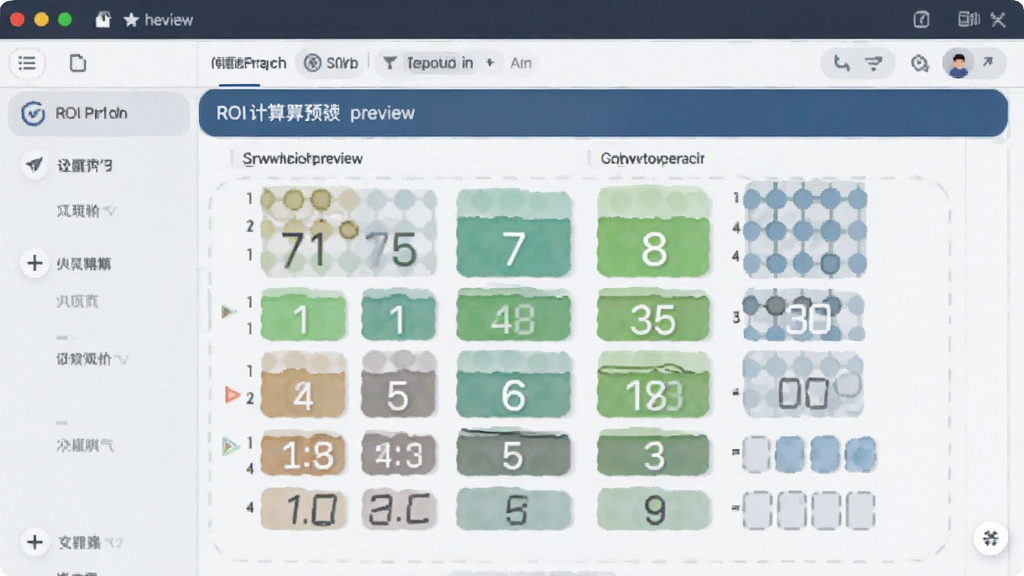Click the search clock icon near avatar

coord(920,63)
